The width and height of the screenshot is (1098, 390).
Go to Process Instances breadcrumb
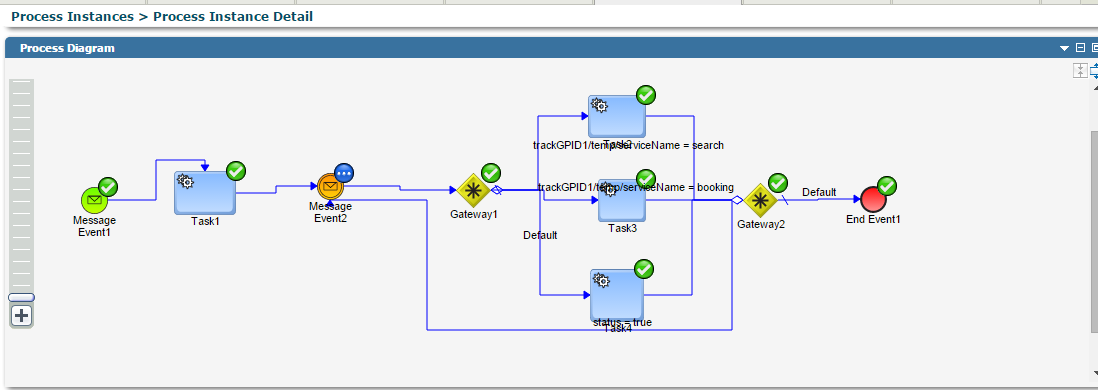point(72,16)
